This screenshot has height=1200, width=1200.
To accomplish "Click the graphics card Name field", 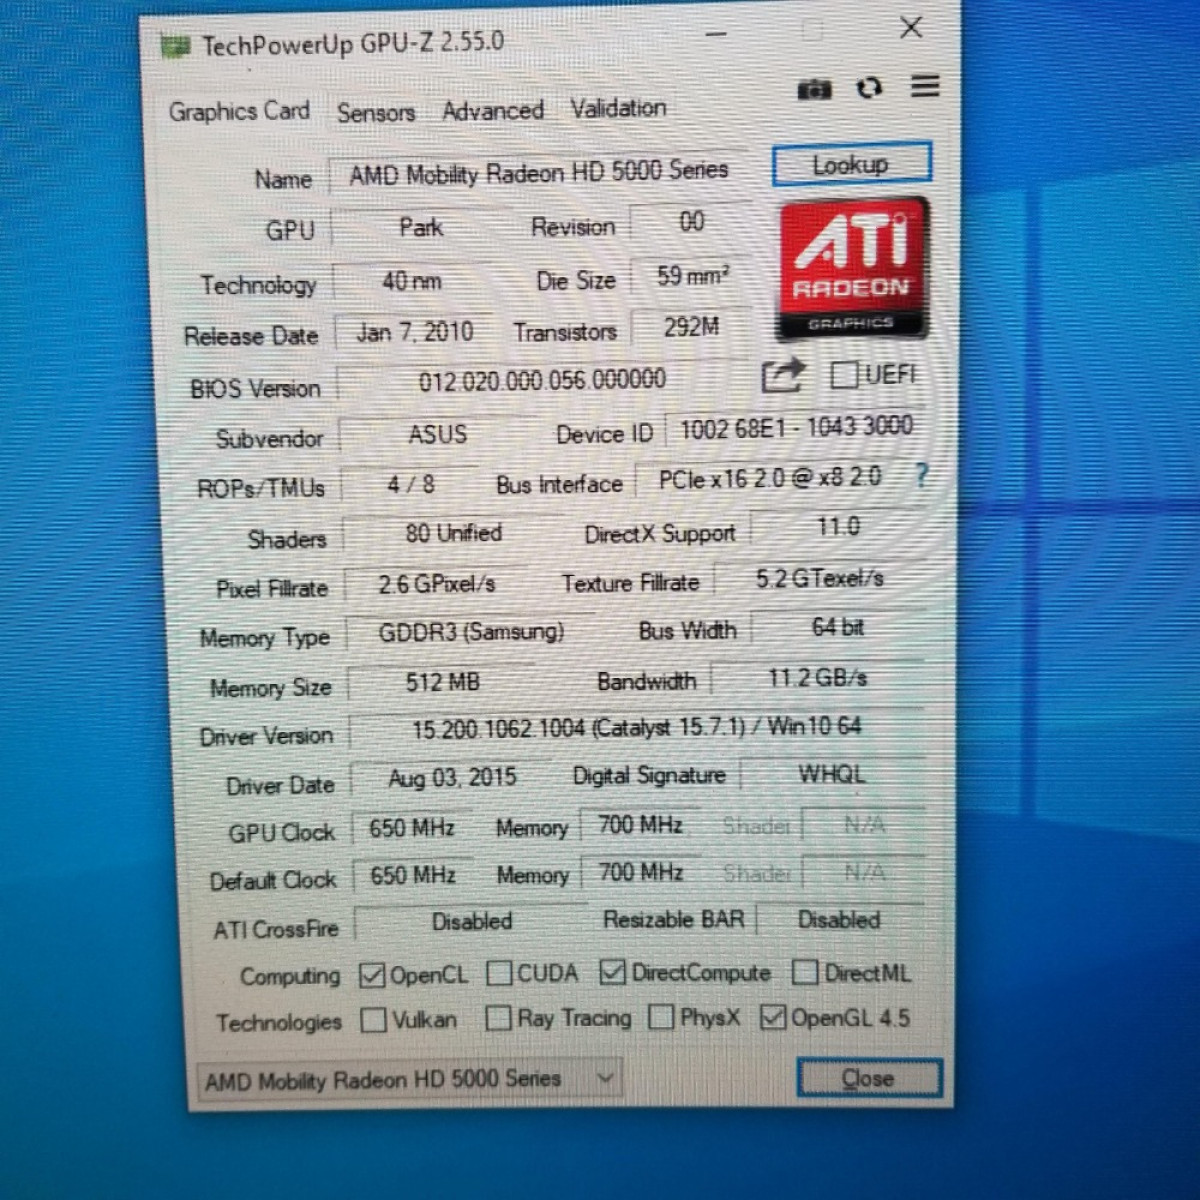I will click(x=538, y=174).
